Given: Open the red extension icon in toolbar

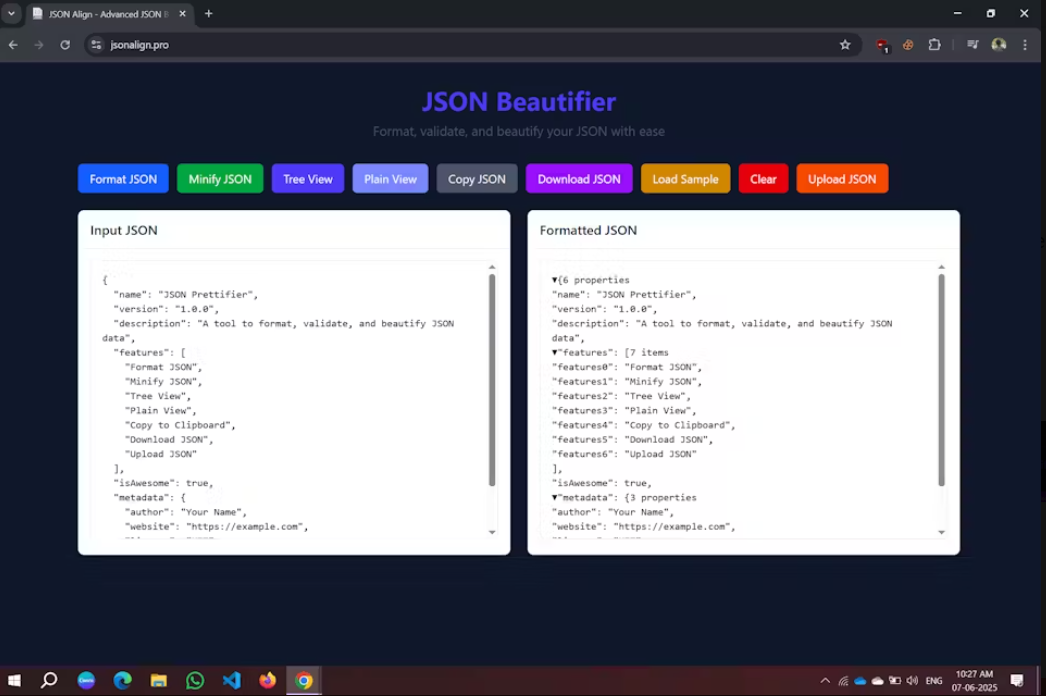Looking at the screenshot, I should [x=882, y=45].
